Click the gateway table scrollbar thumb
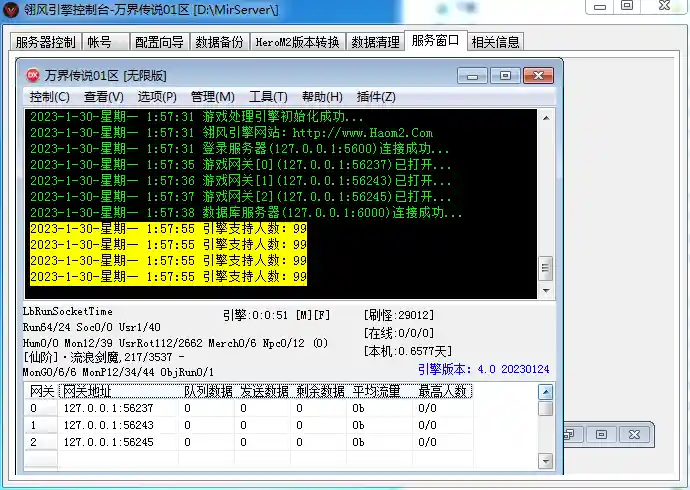Image resolution: width=690 pixels, height=490 pixels. (x=546, y=408)
